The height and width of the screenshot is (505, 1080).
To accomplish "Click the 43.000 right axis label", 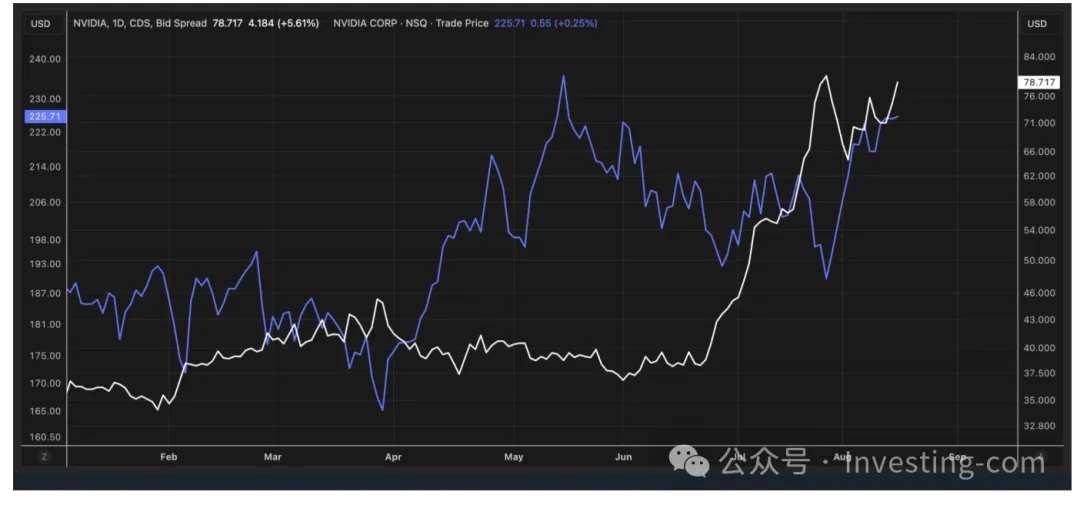I will click(1040, 320).
